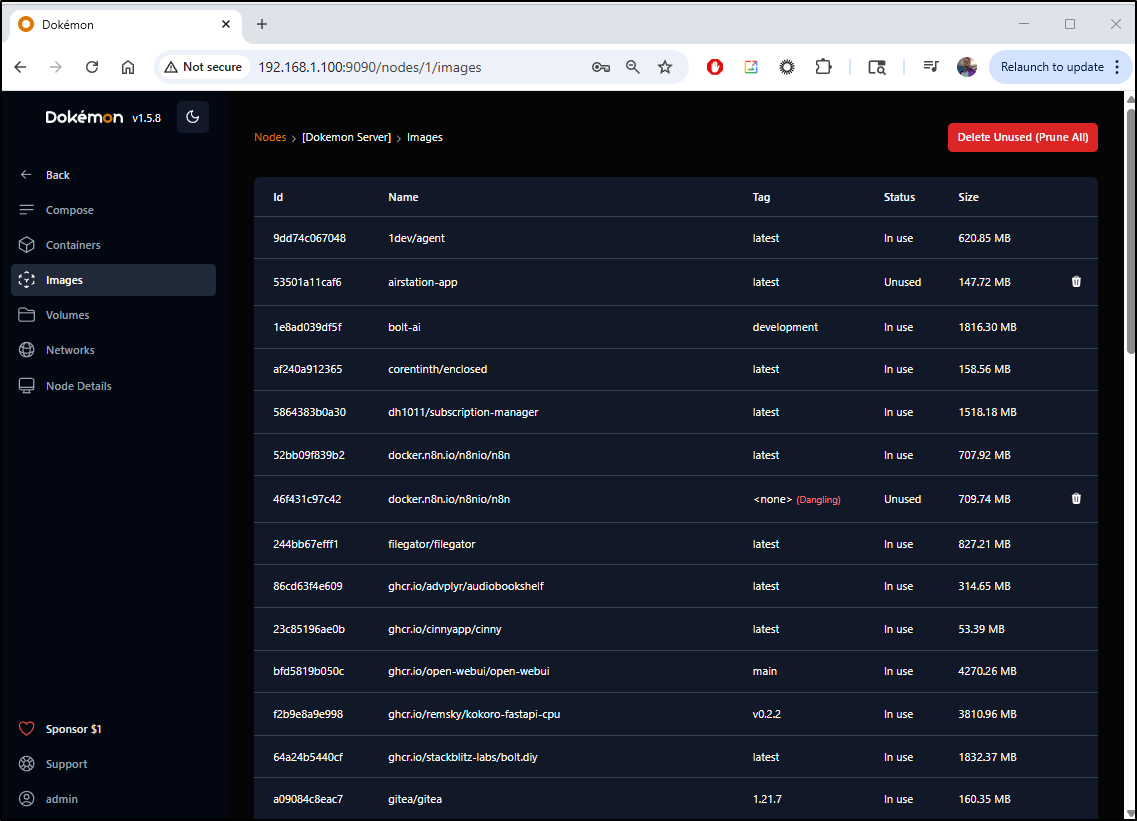Reload the page
This screenshot has width=1137, height=821.
tap(92, 67)
